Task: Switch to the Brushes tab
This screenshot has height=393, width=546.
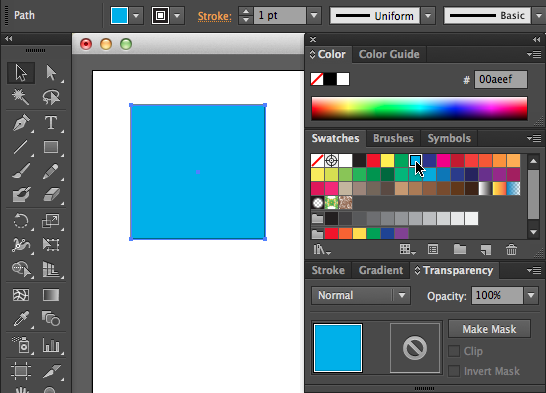Action: point(393,138)
